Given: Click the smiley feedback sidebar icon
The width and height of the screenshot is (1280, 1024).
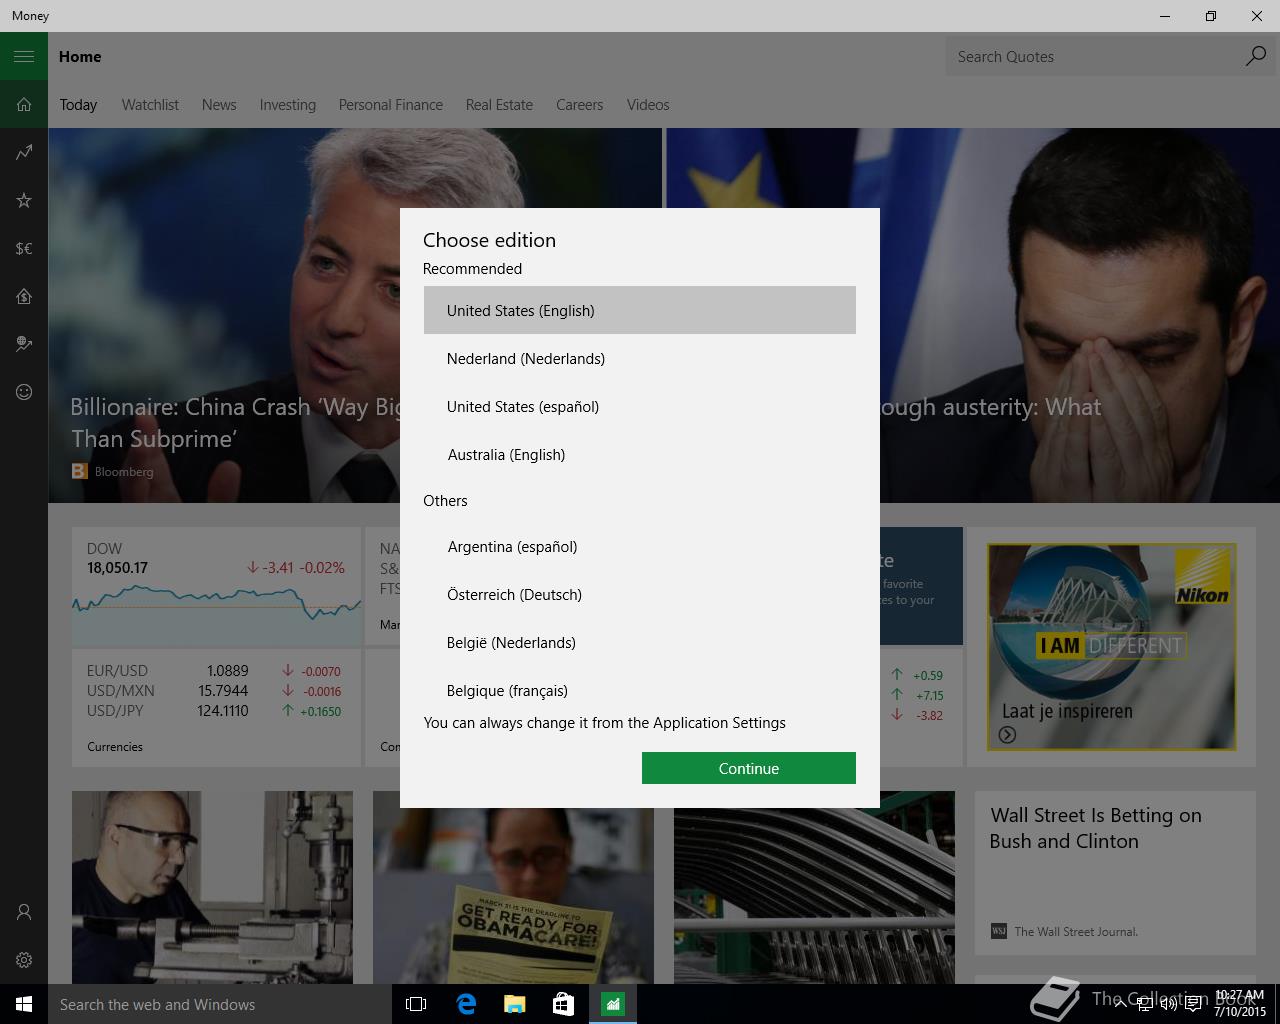Looking at the screenshot, I should pyautogui.click(x=24, y=392).
